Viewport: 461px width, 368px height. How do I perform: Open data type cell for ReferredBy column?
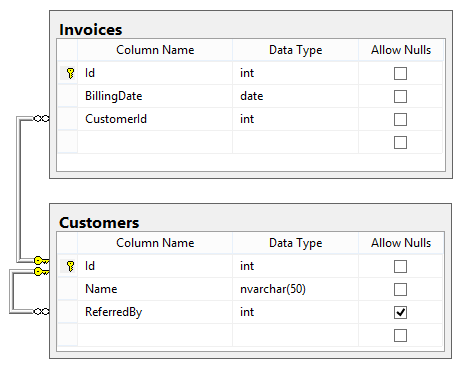pos(295,312)
